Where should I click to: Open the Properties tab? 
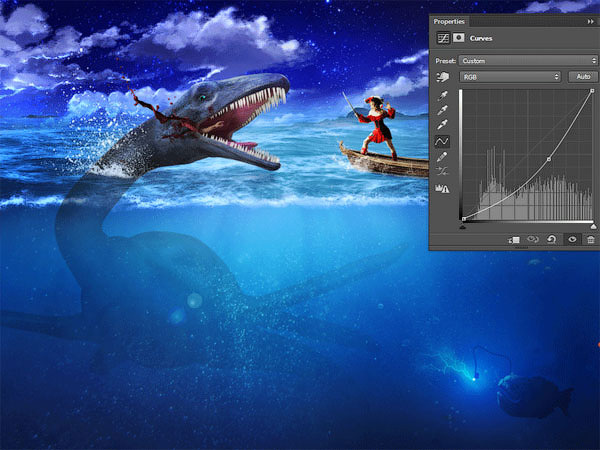pyautogui.click(x=449, y=22)
